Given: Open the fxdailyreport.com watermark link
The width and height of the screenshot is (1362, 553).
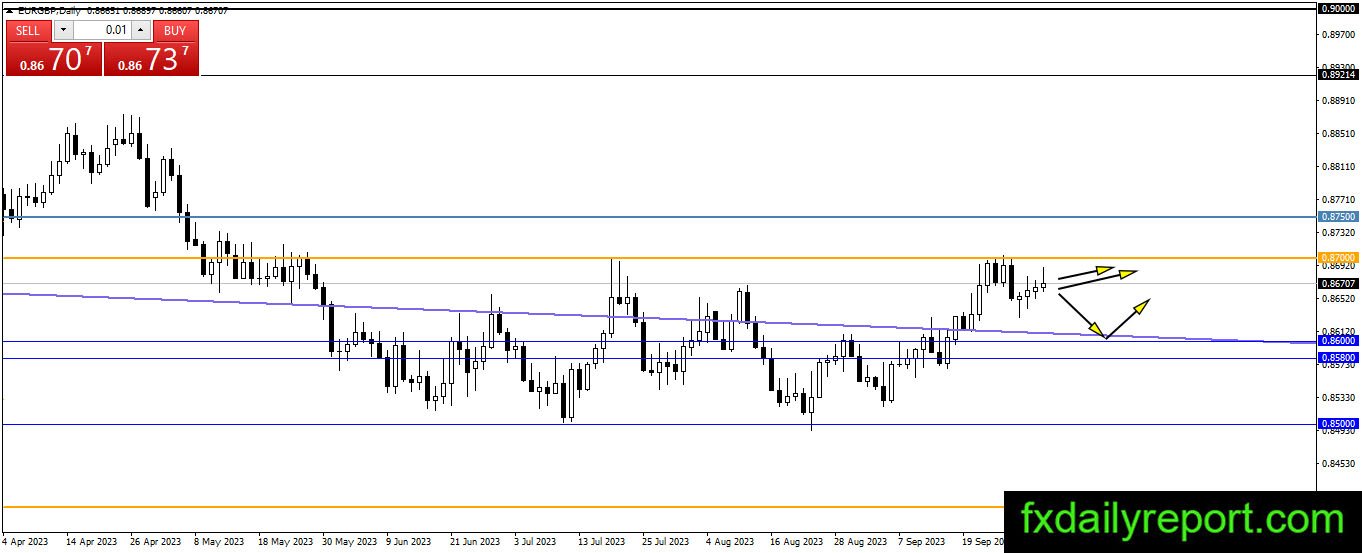Looking at the screenshot, I should 1182,519.
